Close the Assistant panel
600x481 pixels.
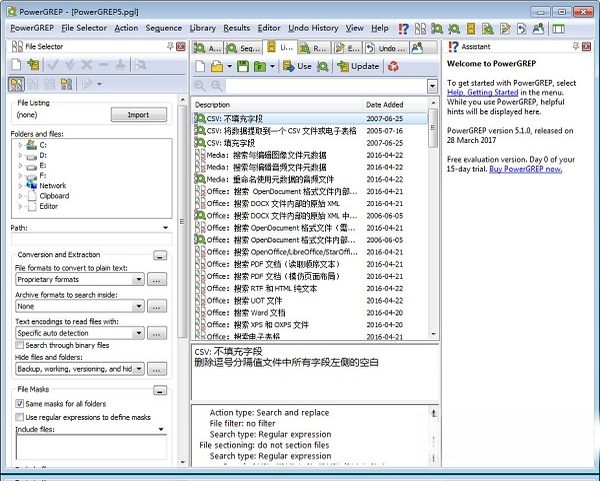point(586,46)
